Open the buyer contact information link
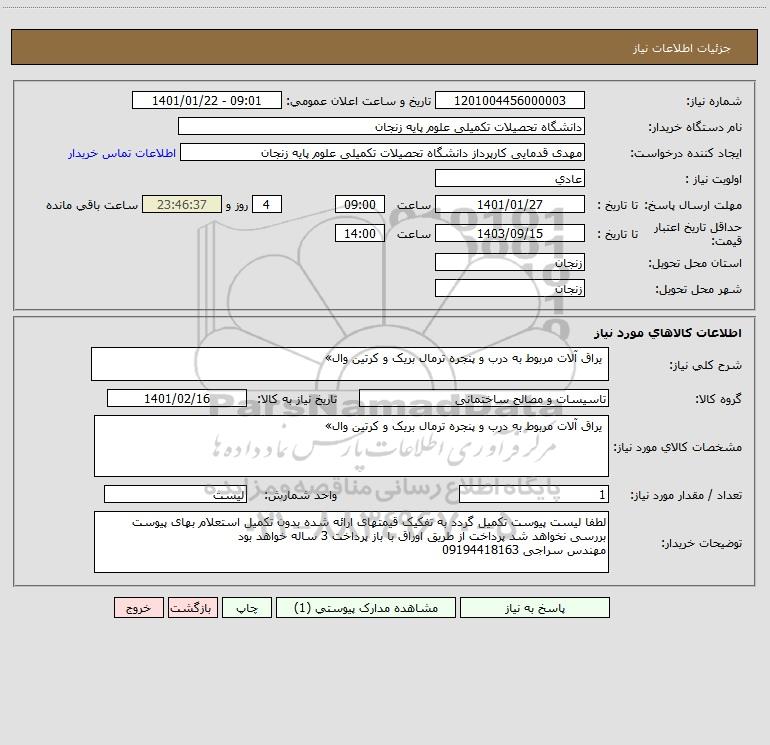770x745 pixels. click(x=122, y=153)
